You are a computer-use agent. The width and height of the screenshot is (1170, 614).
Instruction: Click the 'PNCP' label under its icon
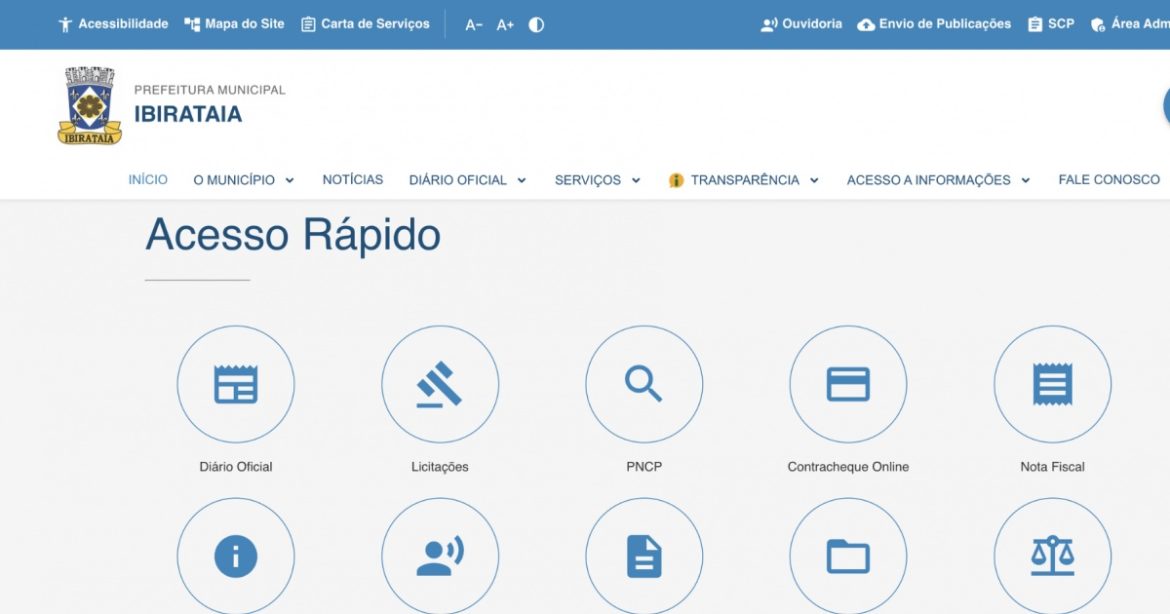(x=644, y=467)
